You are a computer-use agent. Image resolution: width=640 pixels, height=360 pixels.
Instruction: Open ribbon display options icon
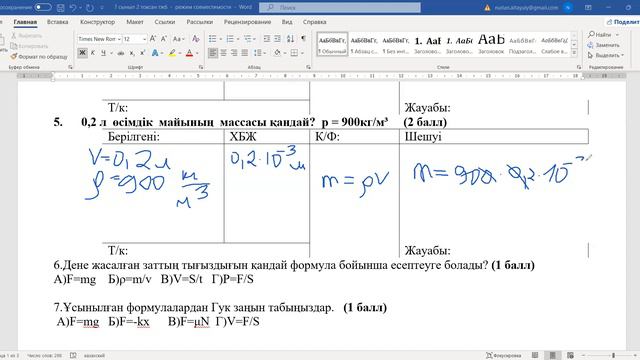tap(588, 7)
